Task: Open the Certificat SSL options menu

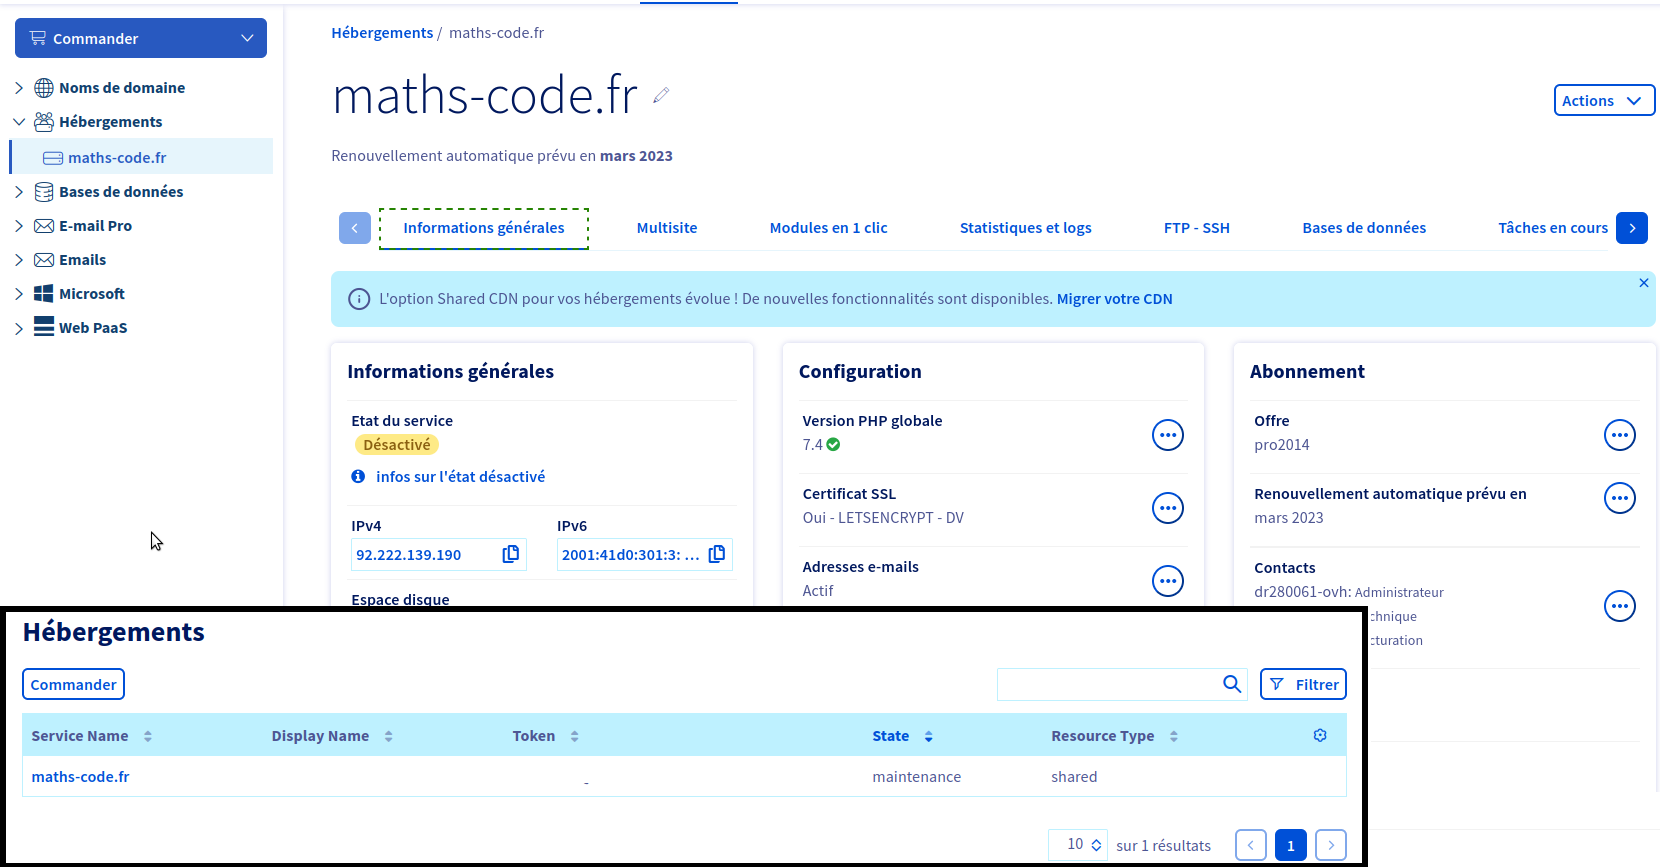Action: (1167, 508)
